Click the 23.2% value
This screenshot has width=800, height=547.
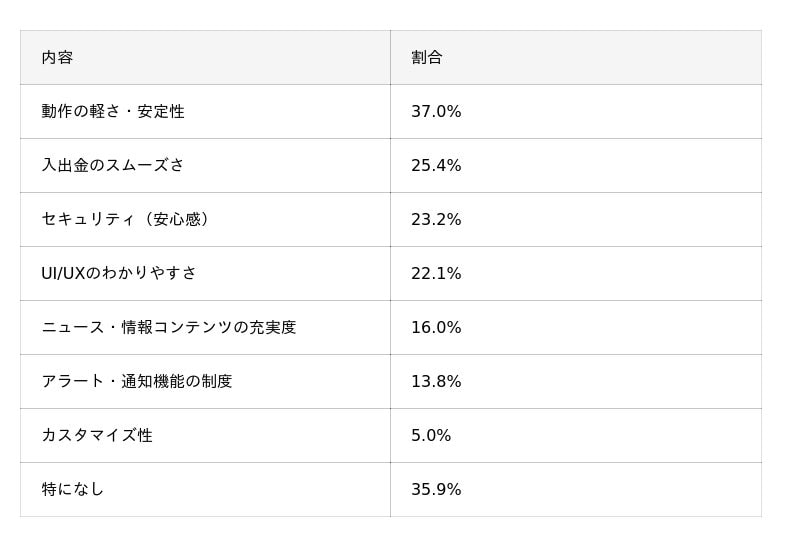(x=436, y=220)
